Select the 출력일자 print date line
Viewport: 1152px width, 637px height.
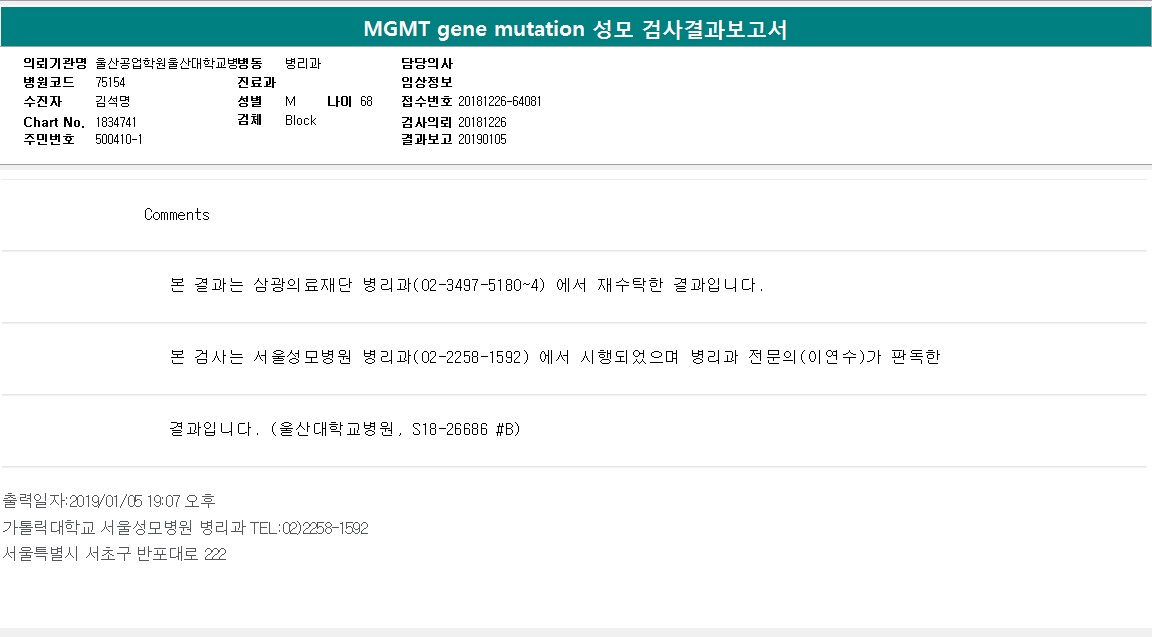(x=109, y=500)
